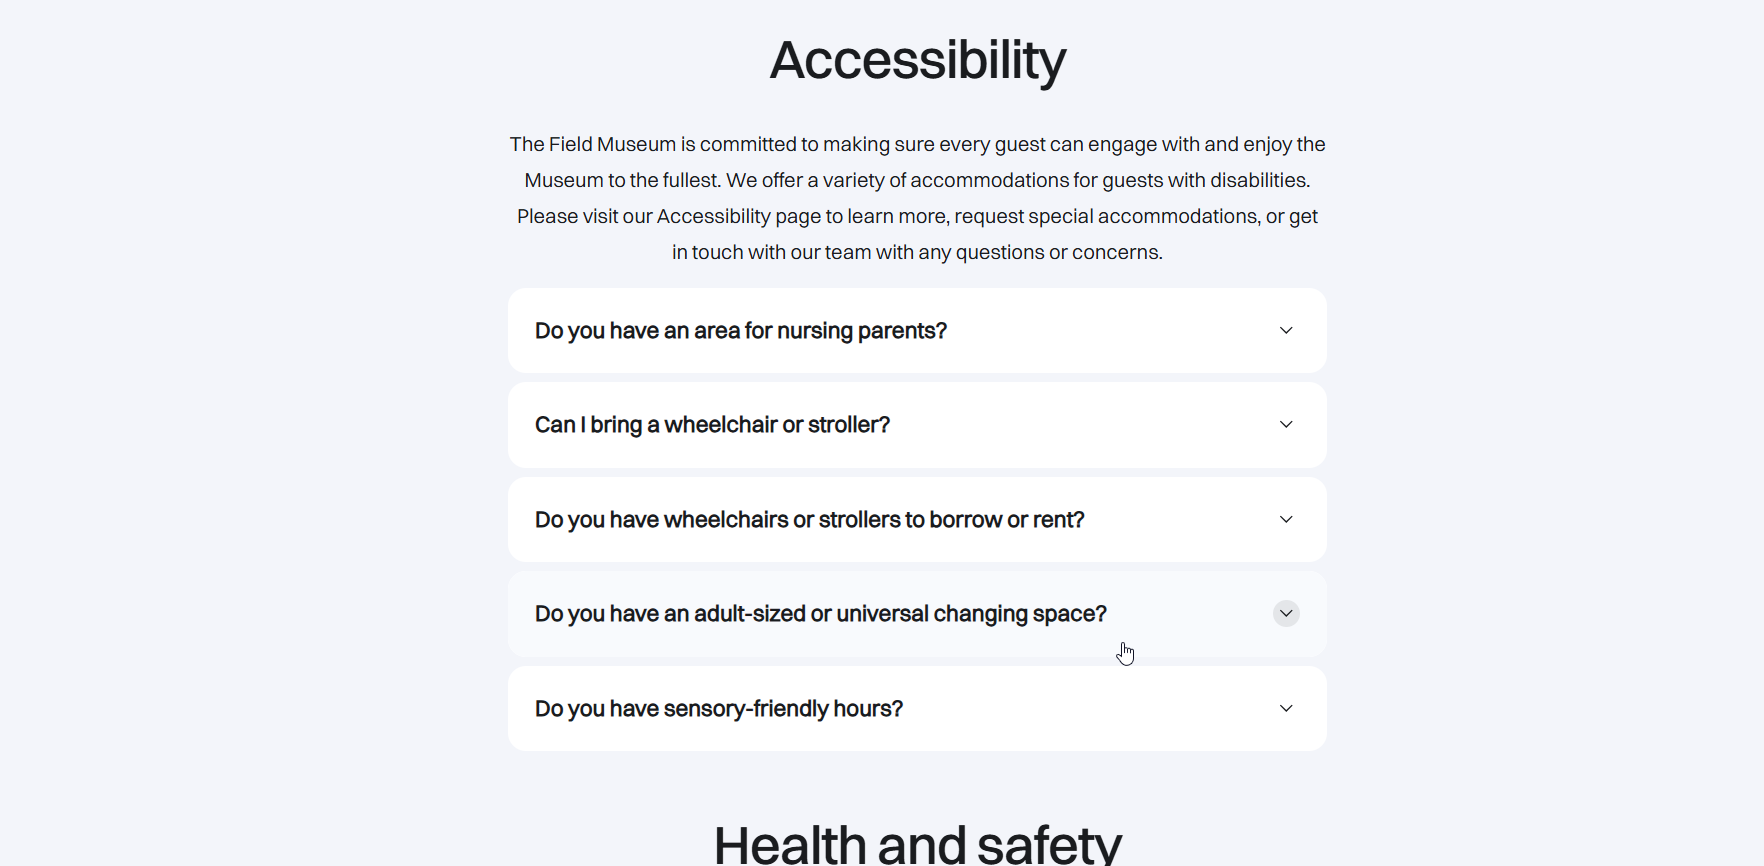Click 'in touch with our team' text

click(771, 253)
